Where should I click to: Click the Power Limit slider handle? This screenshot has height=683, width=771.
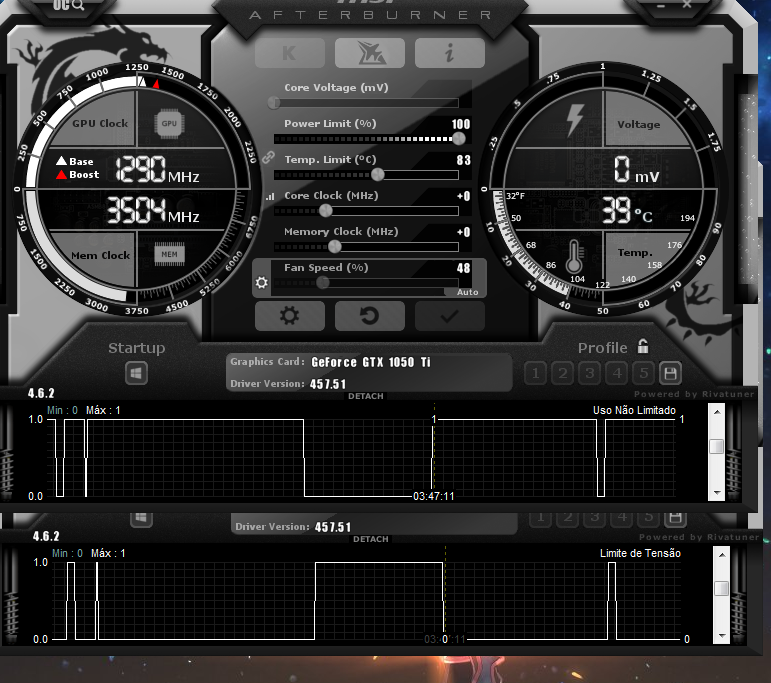coord(459,139)
